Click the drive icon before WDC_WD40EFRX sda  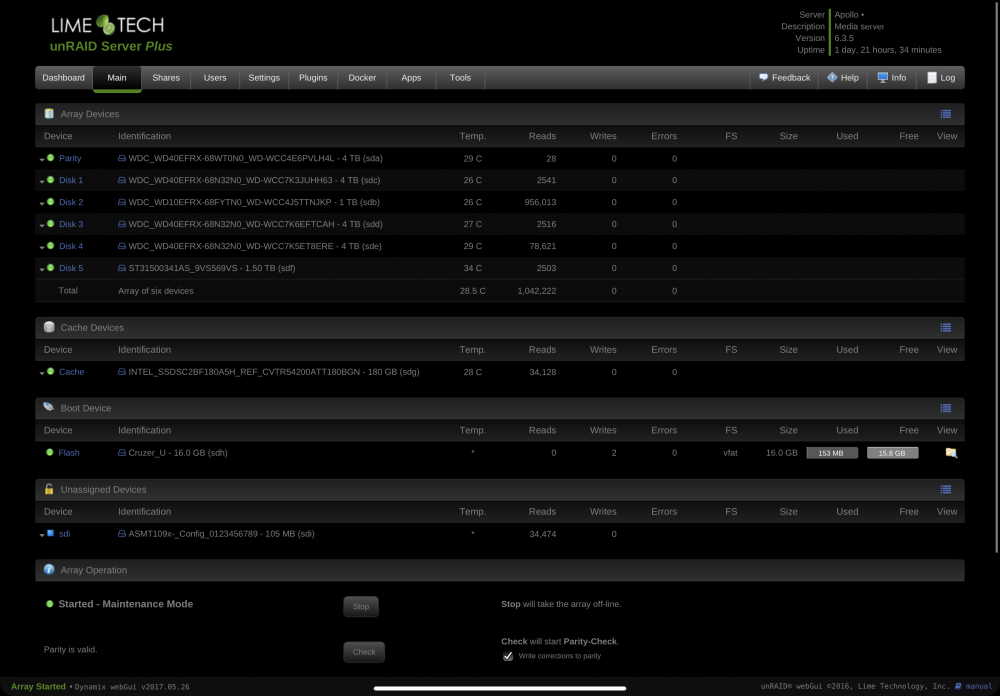(x=122, y=158)
